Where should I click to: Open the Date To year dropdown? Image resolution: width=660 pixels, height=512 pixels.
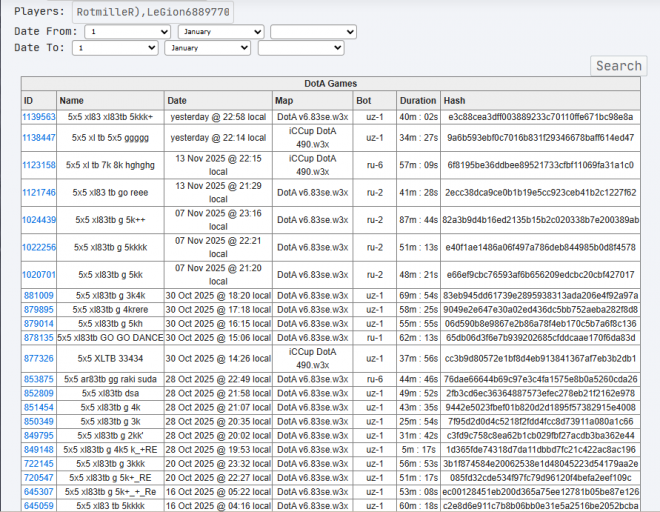[x=301, y=48]
